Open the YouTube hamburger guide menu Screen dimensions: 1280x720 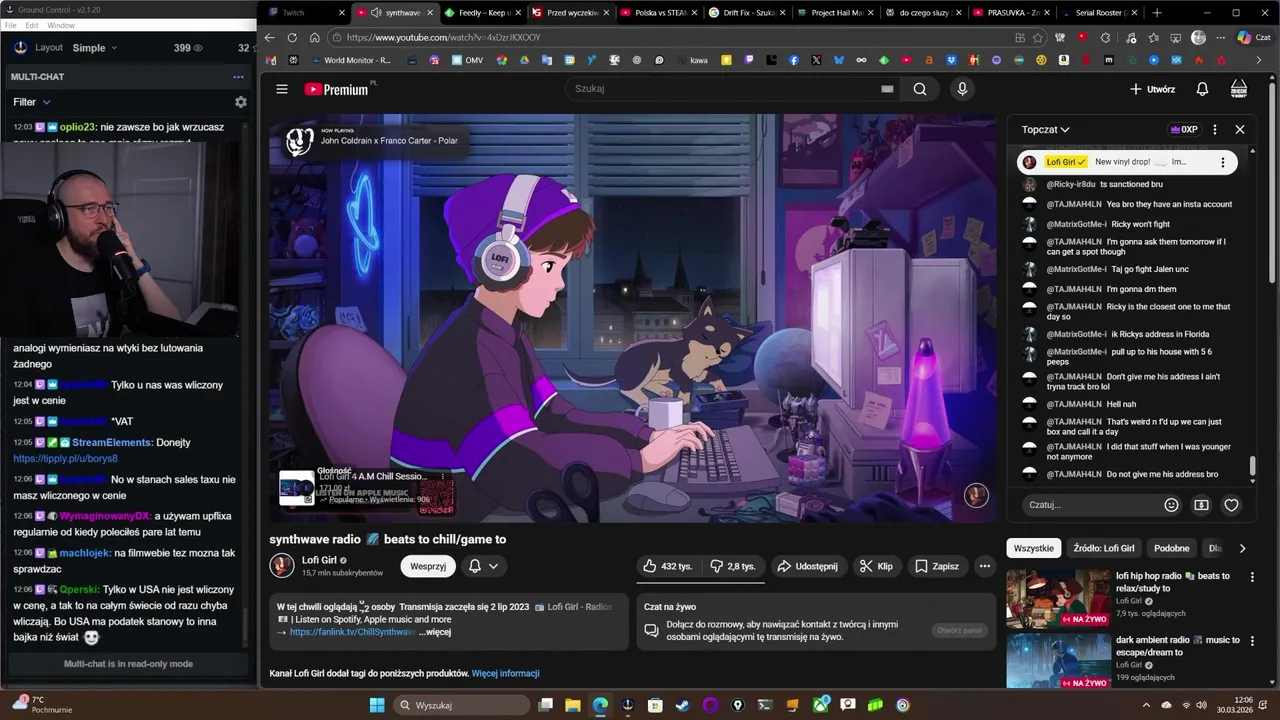click(282, 89)
